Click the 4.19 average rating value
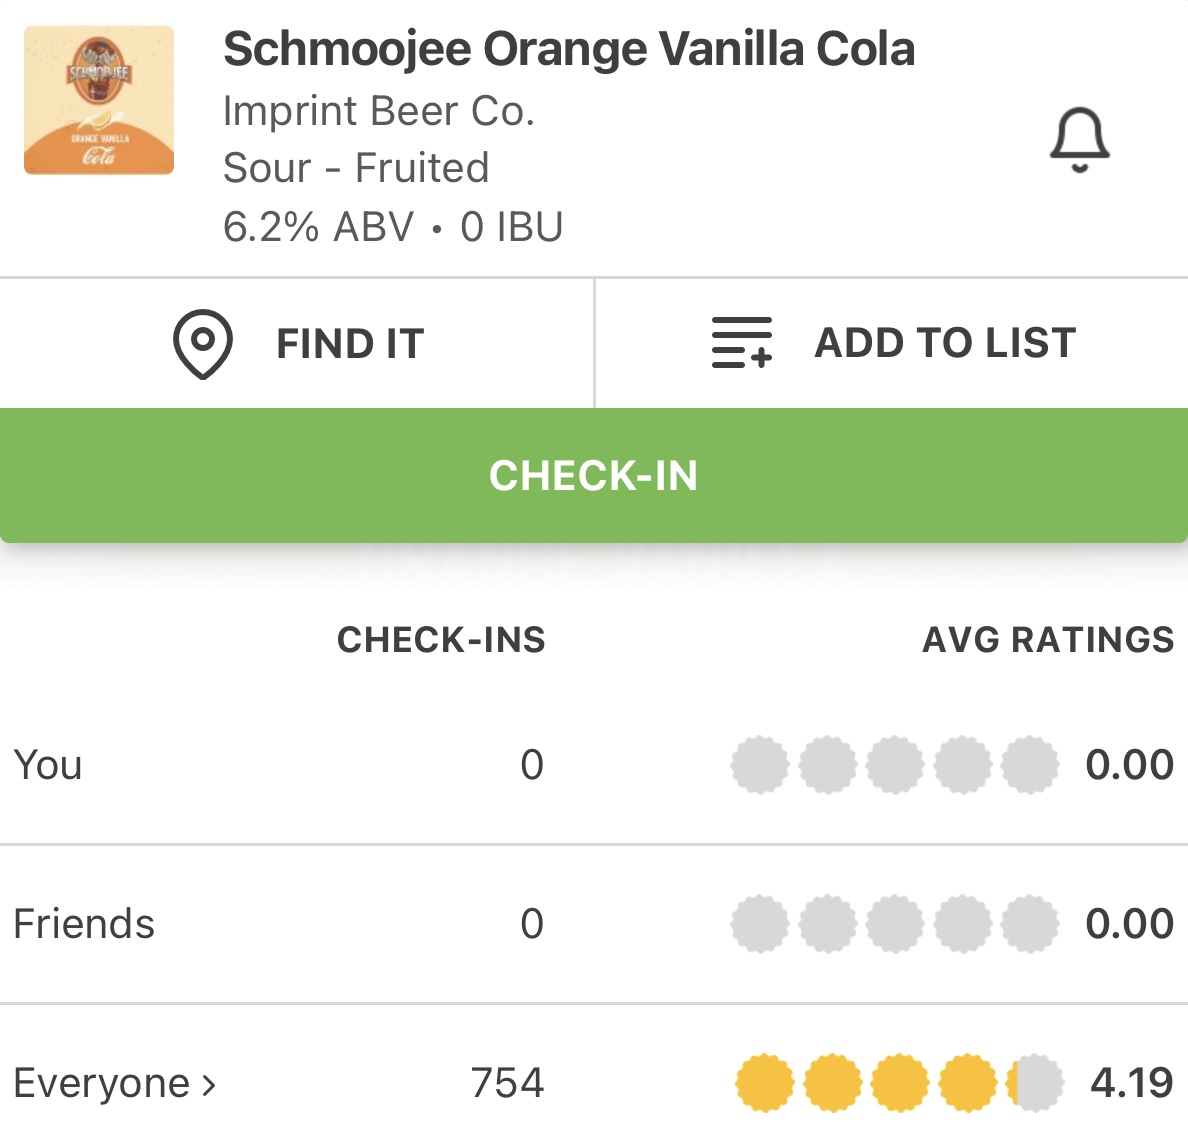The width and height of the screenshot is (1188, 1146). click(1131, 1083)
